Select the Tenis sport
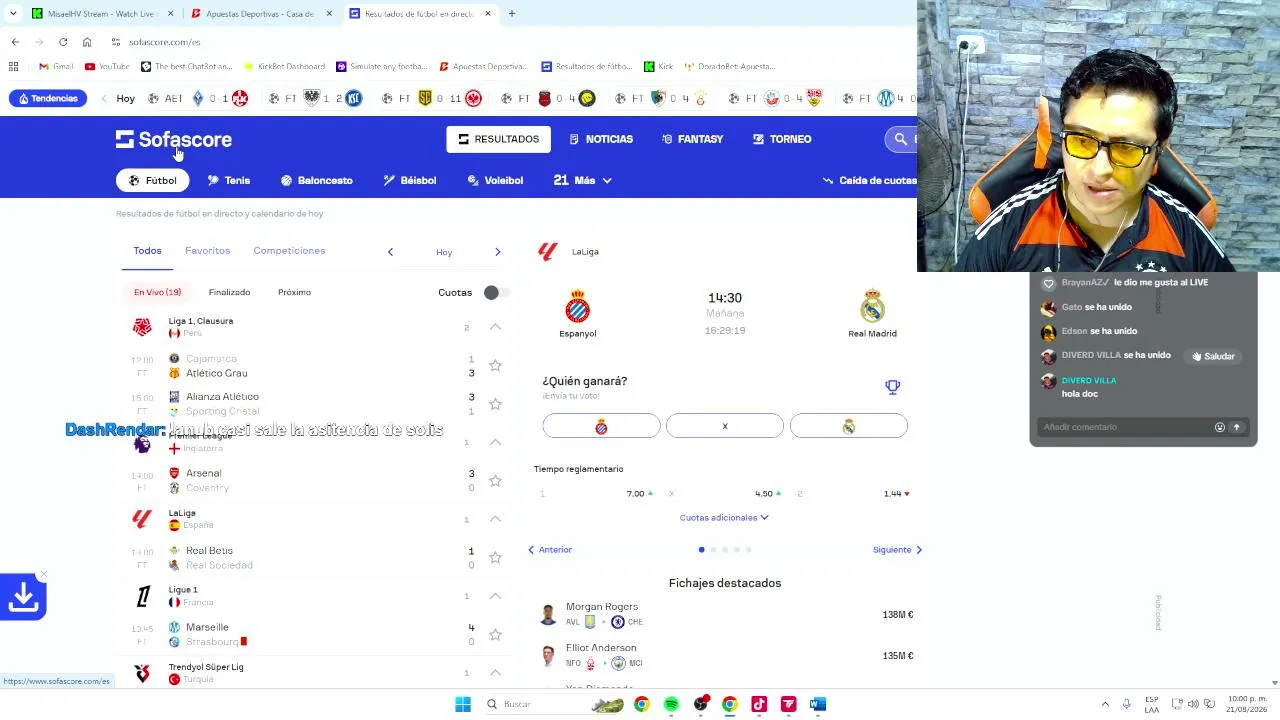The width and height of the screenshot is (1280, 720). pos(229,180)
